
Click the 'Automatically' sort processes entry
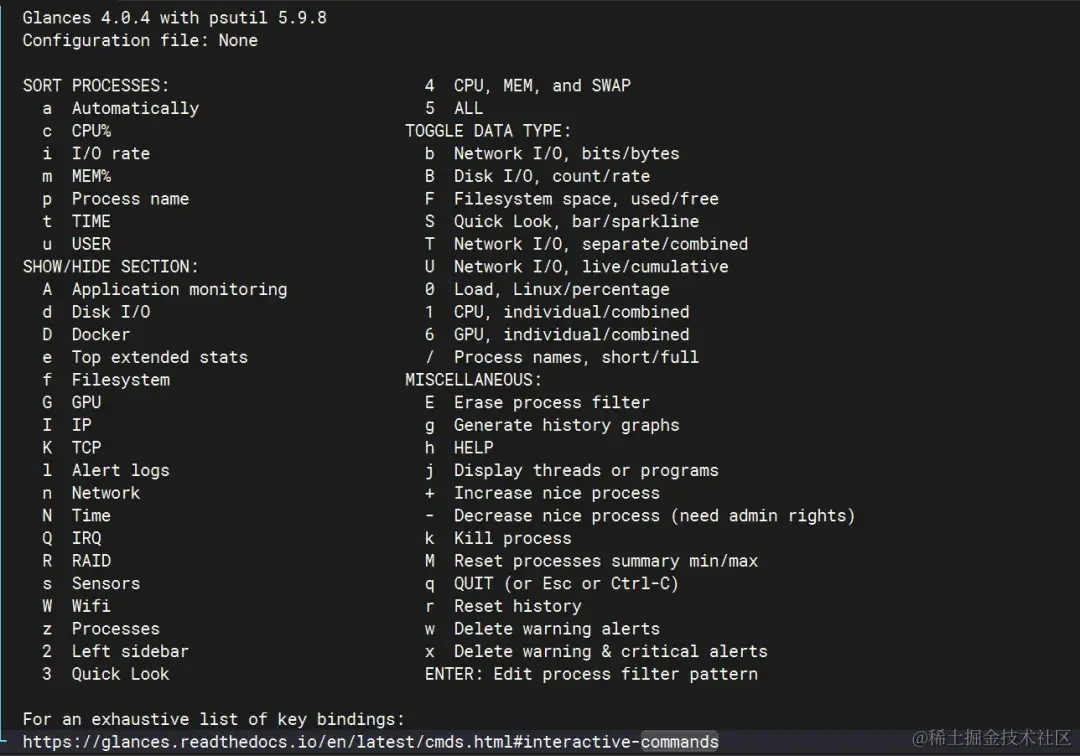[121, 108]
